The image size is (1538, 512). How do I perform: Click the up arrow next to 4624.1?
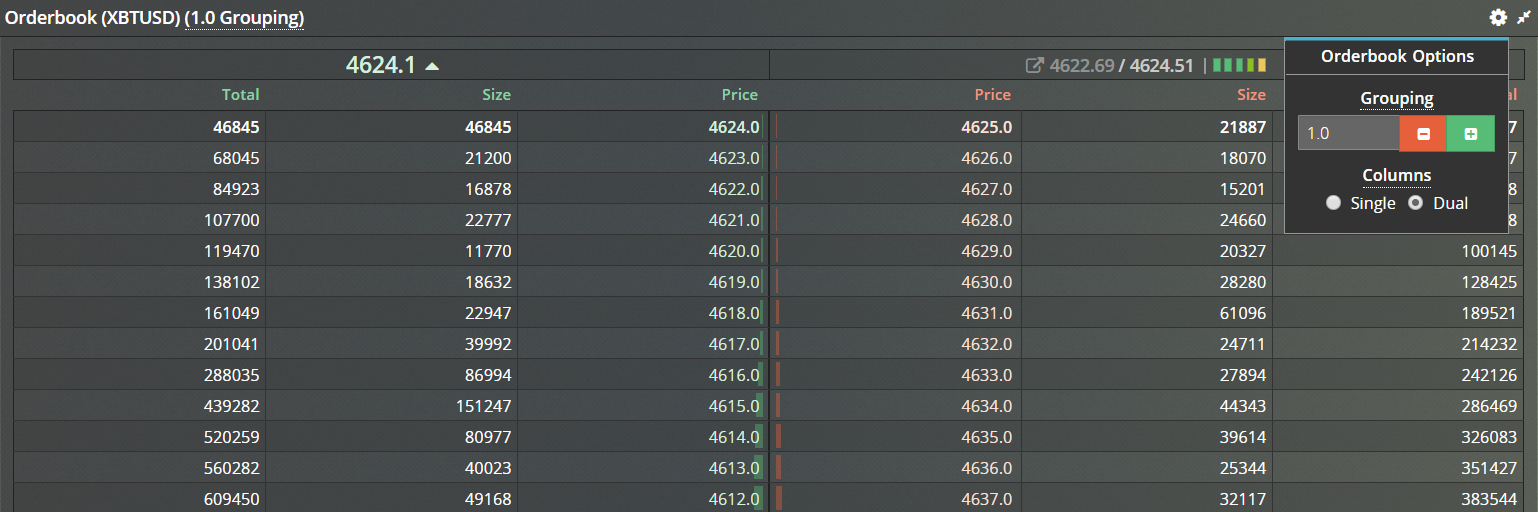432,66
